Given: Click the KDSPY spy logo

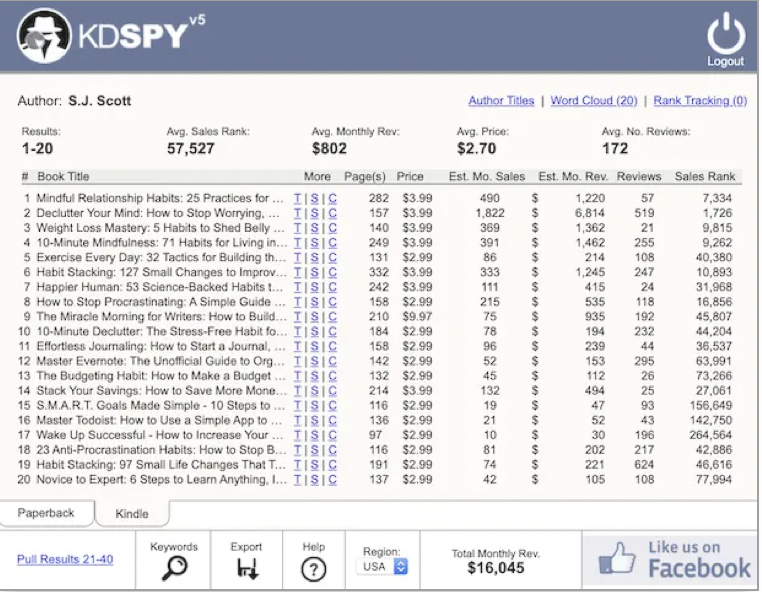Looking at the screenshot, I should (x=44, y=35).
